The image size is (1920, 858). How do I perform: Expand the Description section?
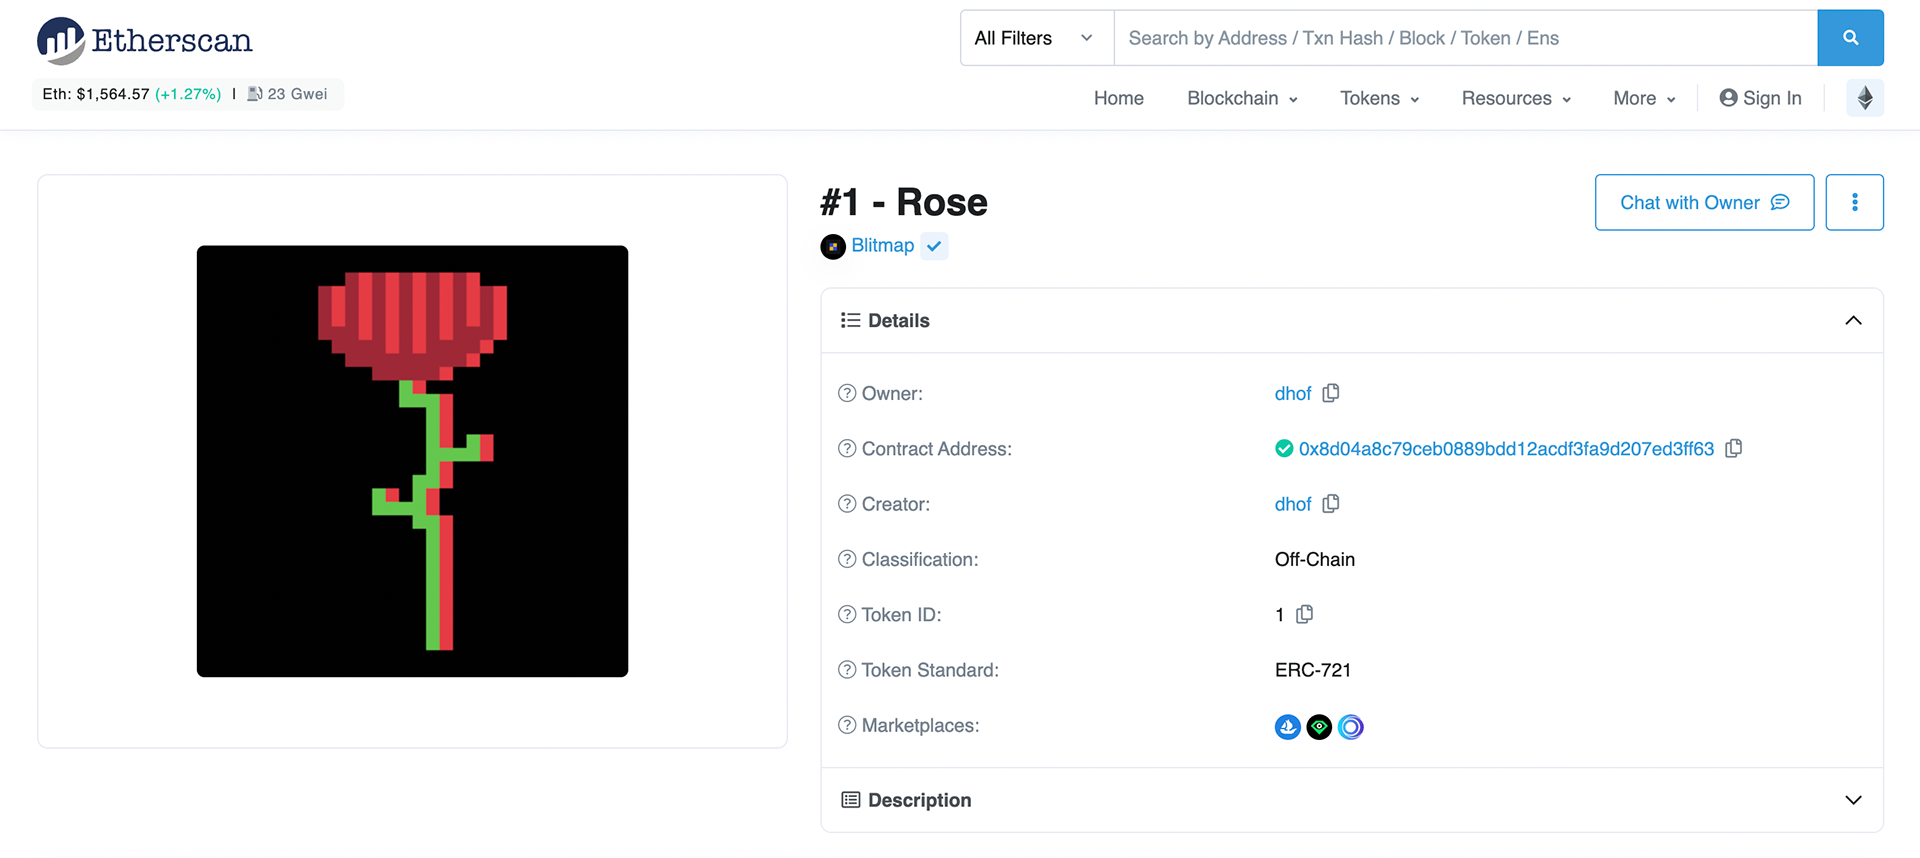(x=1853, y=800)
